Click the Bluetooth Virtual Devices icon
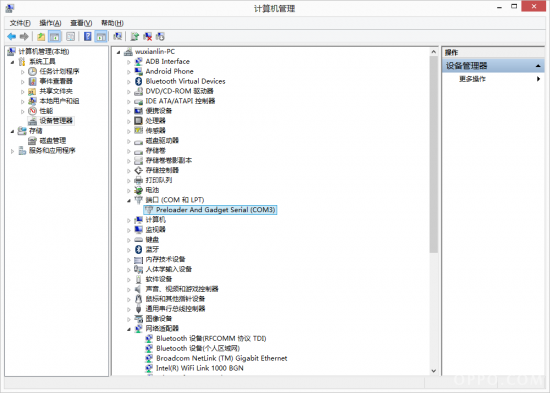The width and height of the screenshot is (550, 393). (x=139, y=81)
